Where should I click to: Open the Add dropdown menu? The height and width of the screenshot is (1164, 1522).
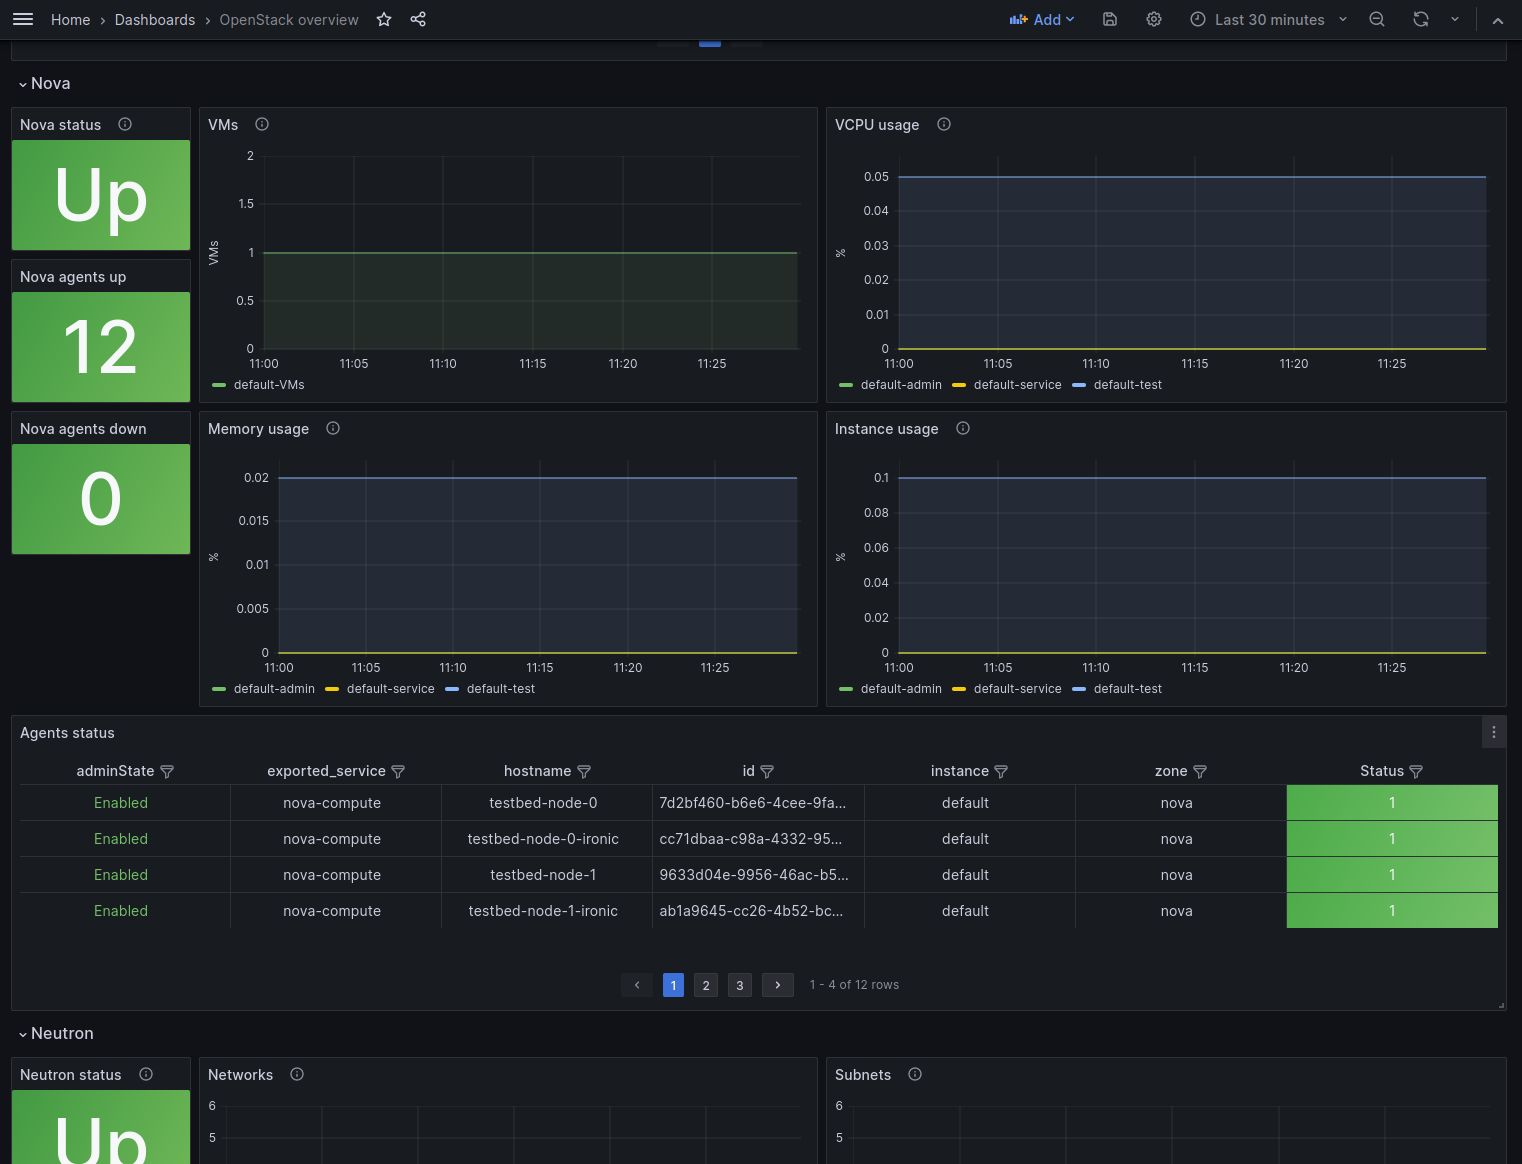point(1042,19)
